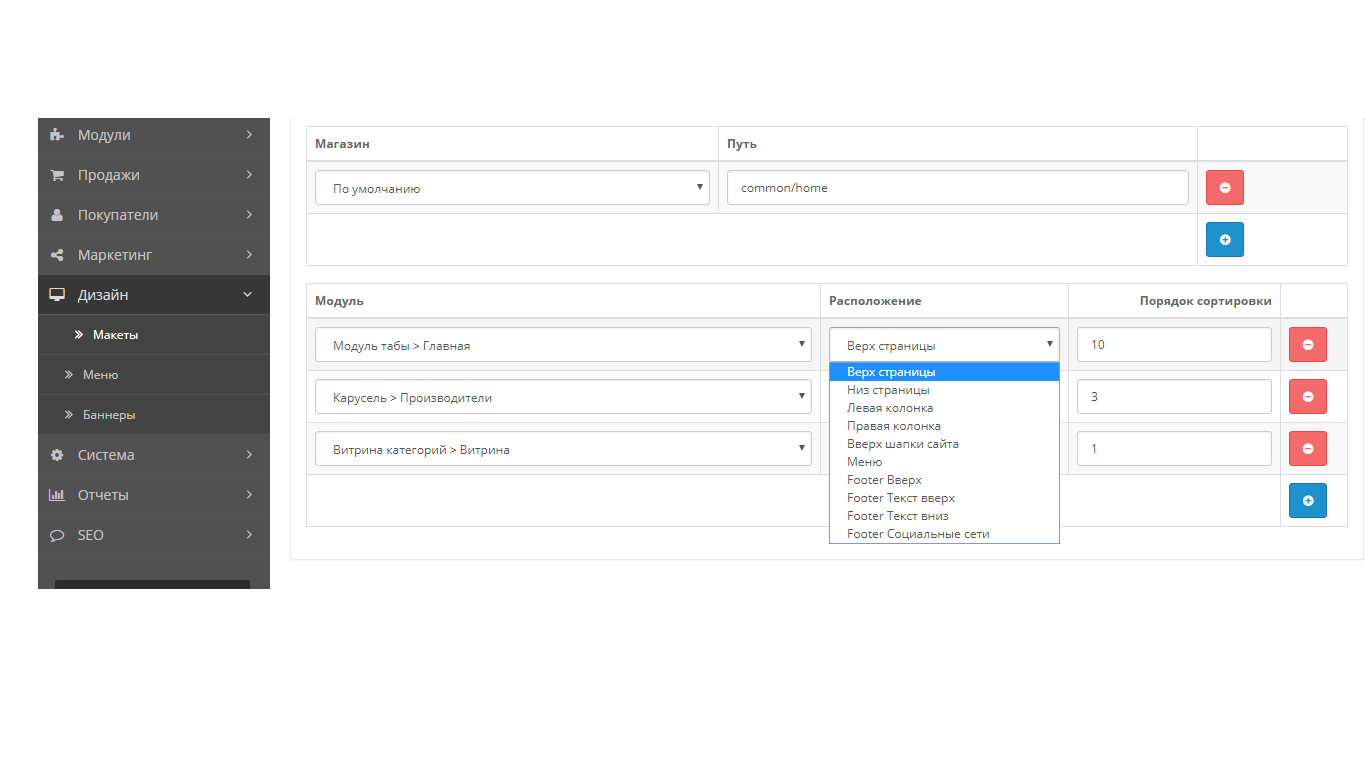Screen dimensions: 1366x768
Task: Open the Модули sidebar section
Action: pos(154,135)
